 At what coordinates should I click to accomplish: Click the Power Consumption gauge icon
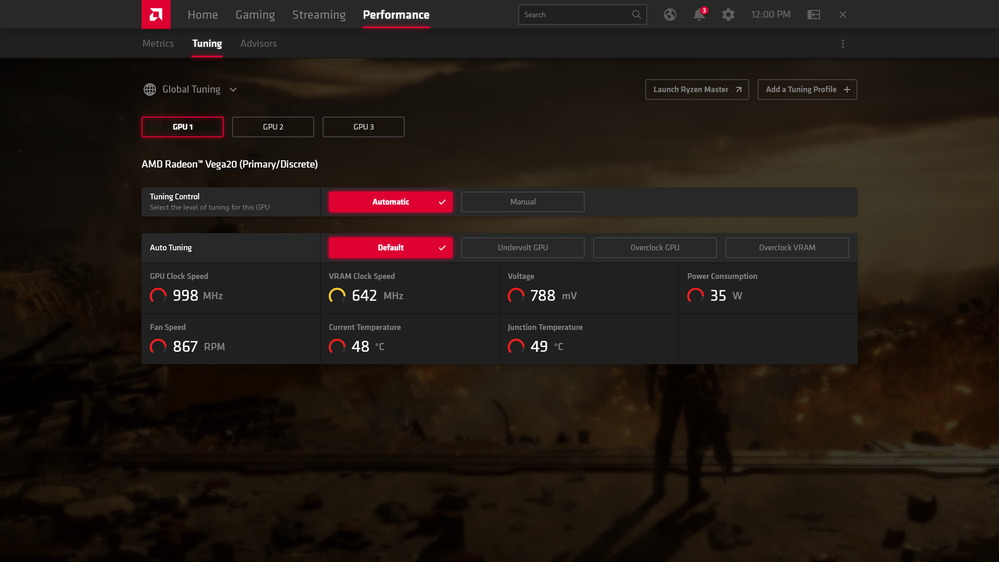696,296
